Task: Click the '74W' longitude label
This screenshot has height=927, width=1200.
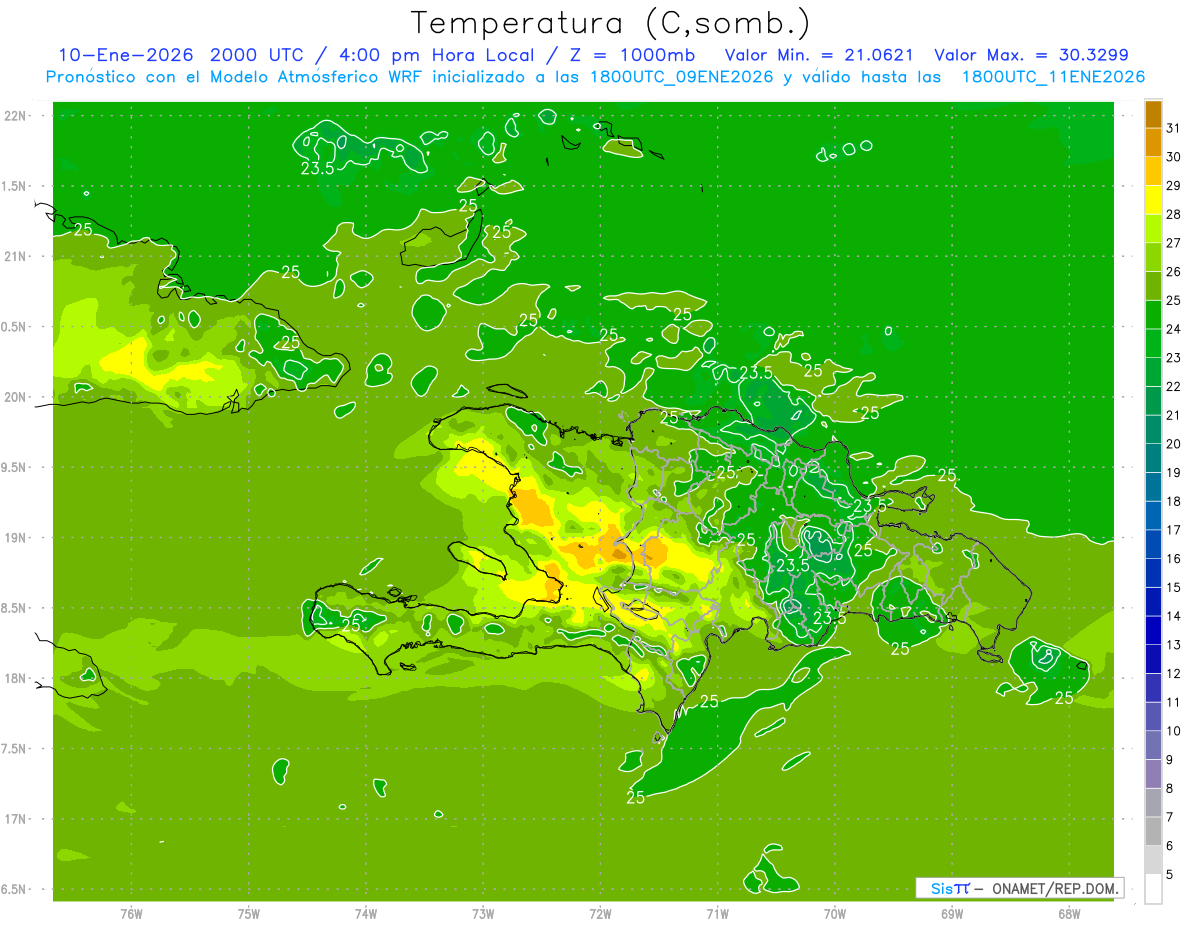Action: [366, 914]
